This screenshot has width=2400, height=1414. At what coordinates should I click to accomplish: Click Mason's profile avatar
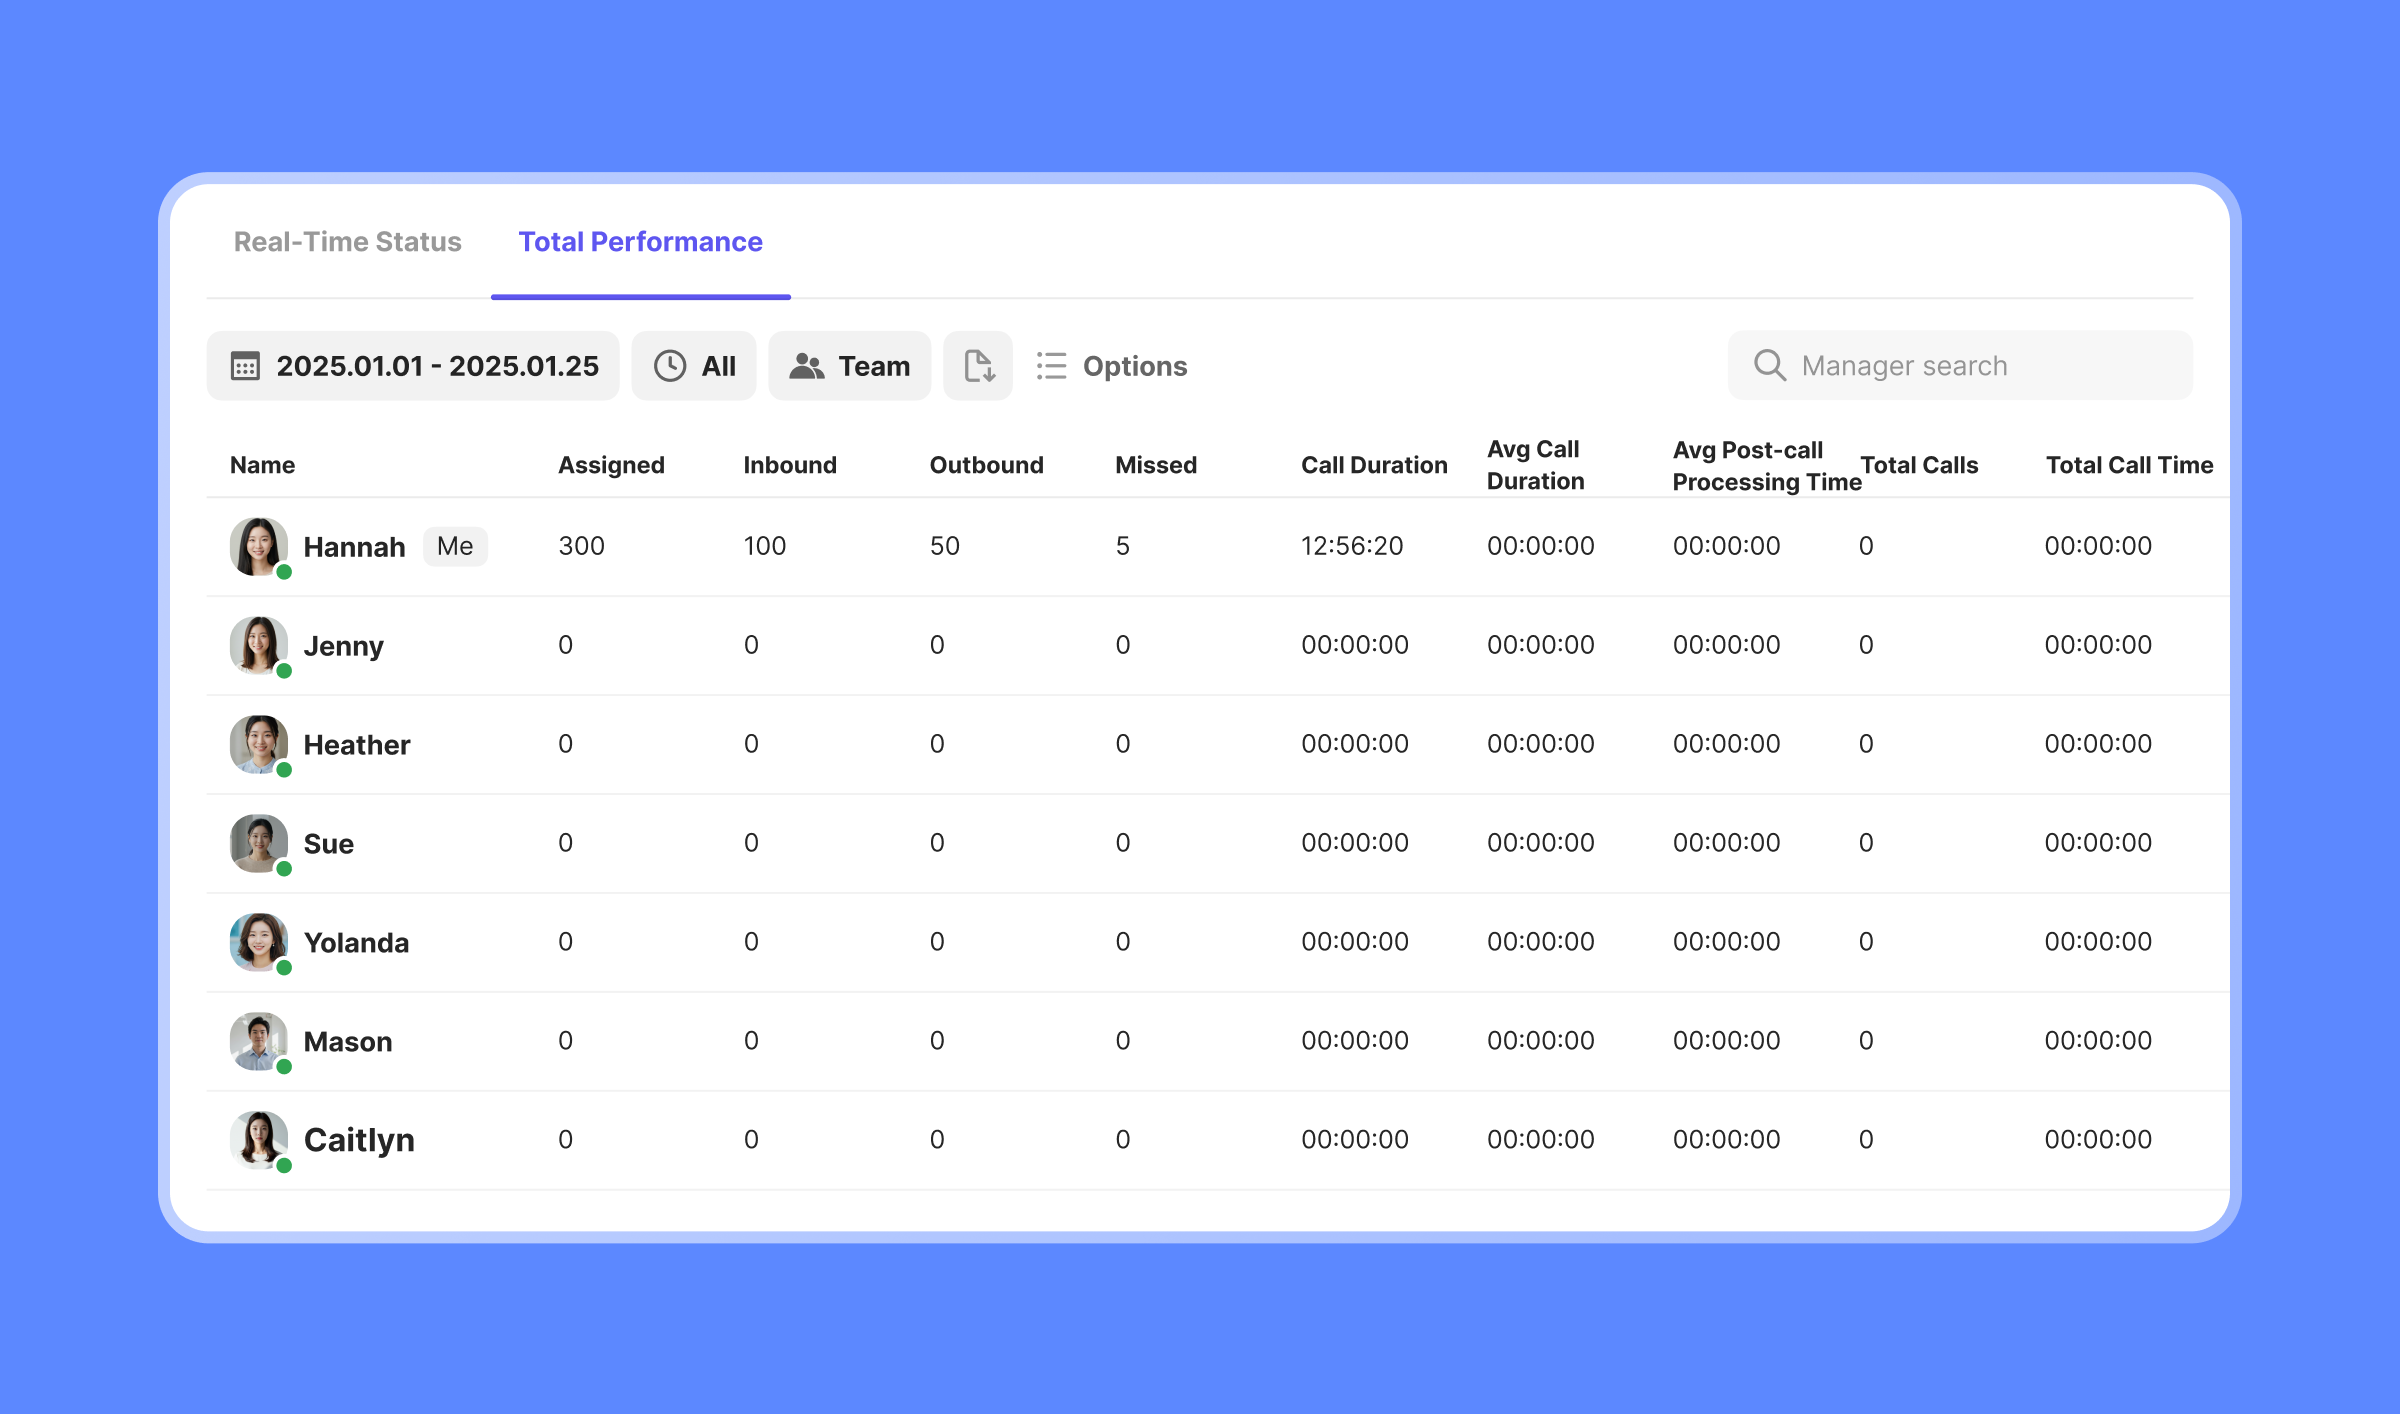pos(259,1041)
